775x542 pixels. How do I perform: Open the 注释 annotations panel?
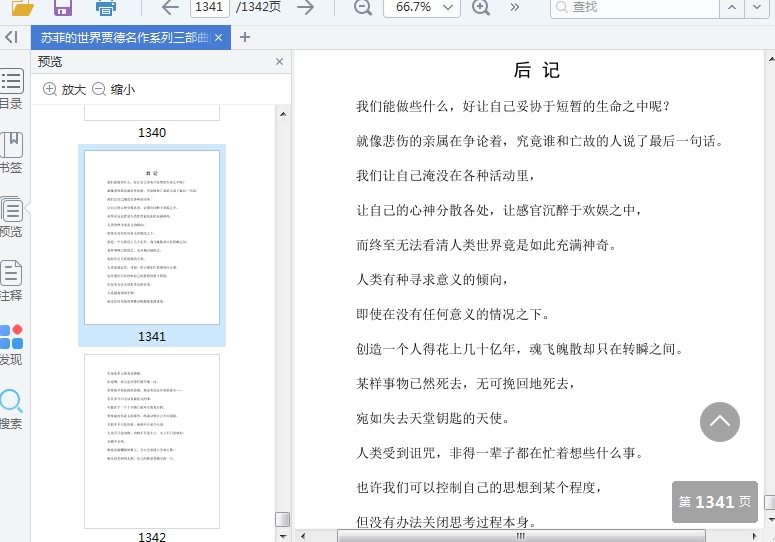coord(12,281)
